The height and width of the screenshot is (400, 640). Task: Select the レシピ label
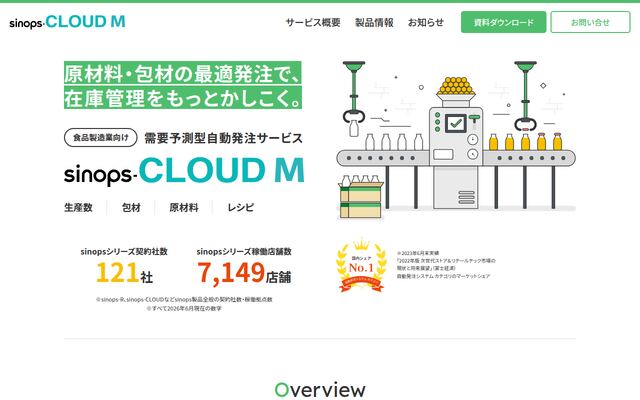point(241,207)
